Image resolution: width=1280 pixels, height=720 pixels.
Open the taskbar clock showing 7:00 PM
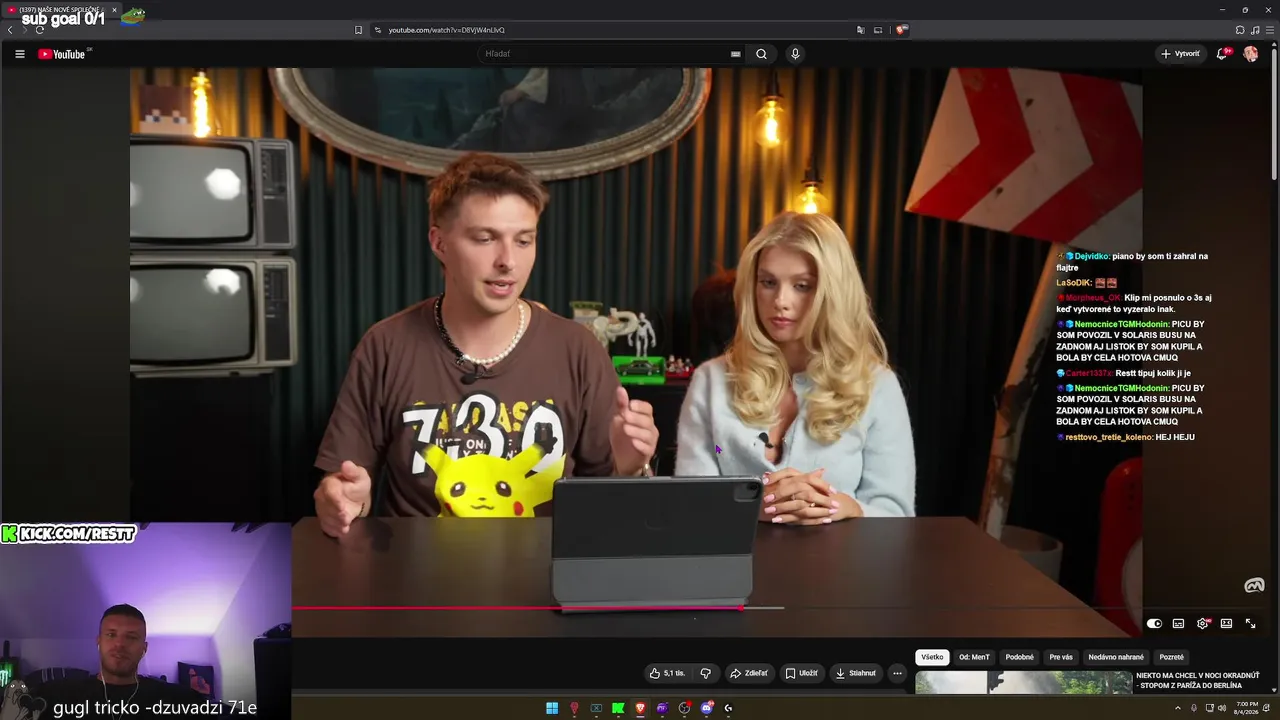(x=1246, y=708)
